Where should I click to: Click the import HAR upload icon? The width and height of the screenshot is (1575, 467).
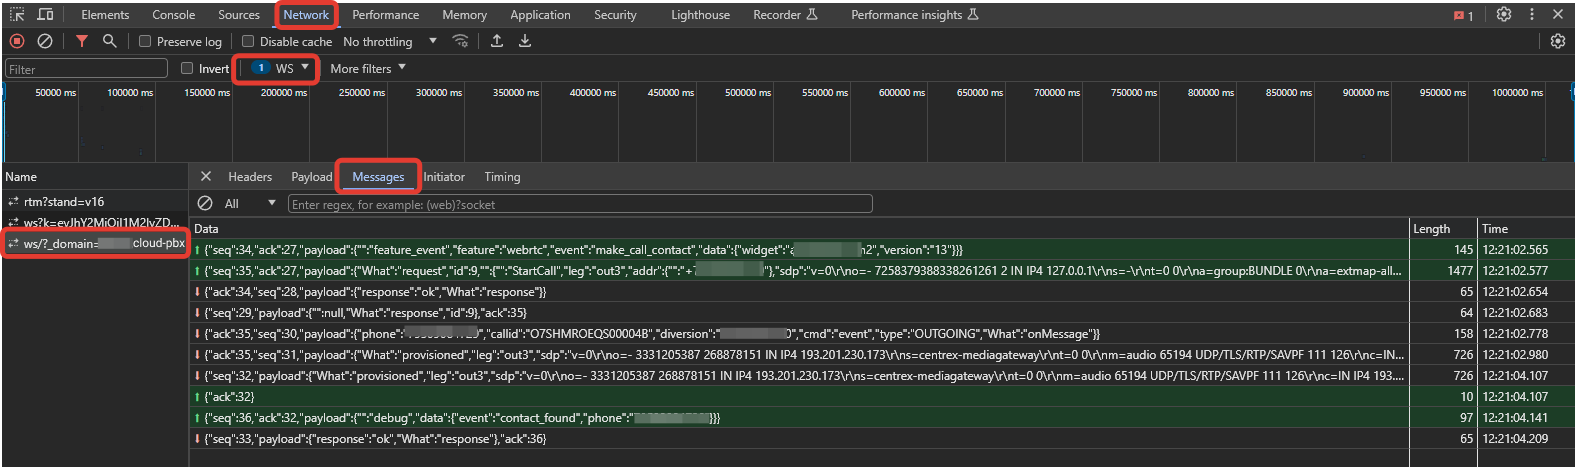point(497,41)
